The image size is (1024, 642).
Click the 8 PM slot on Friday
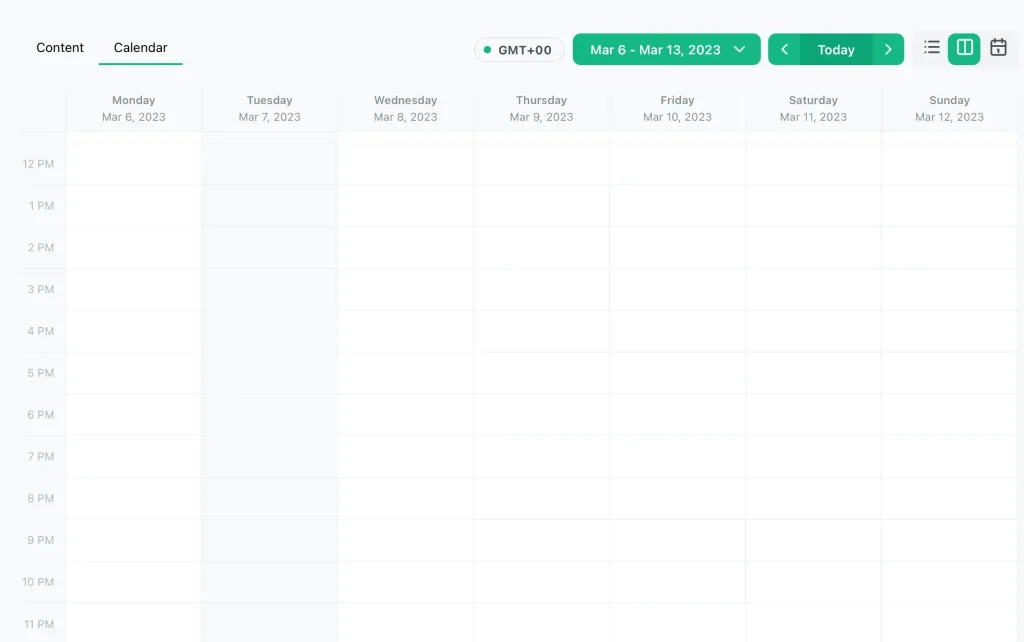pyautogui.click(x=678, y=499)
